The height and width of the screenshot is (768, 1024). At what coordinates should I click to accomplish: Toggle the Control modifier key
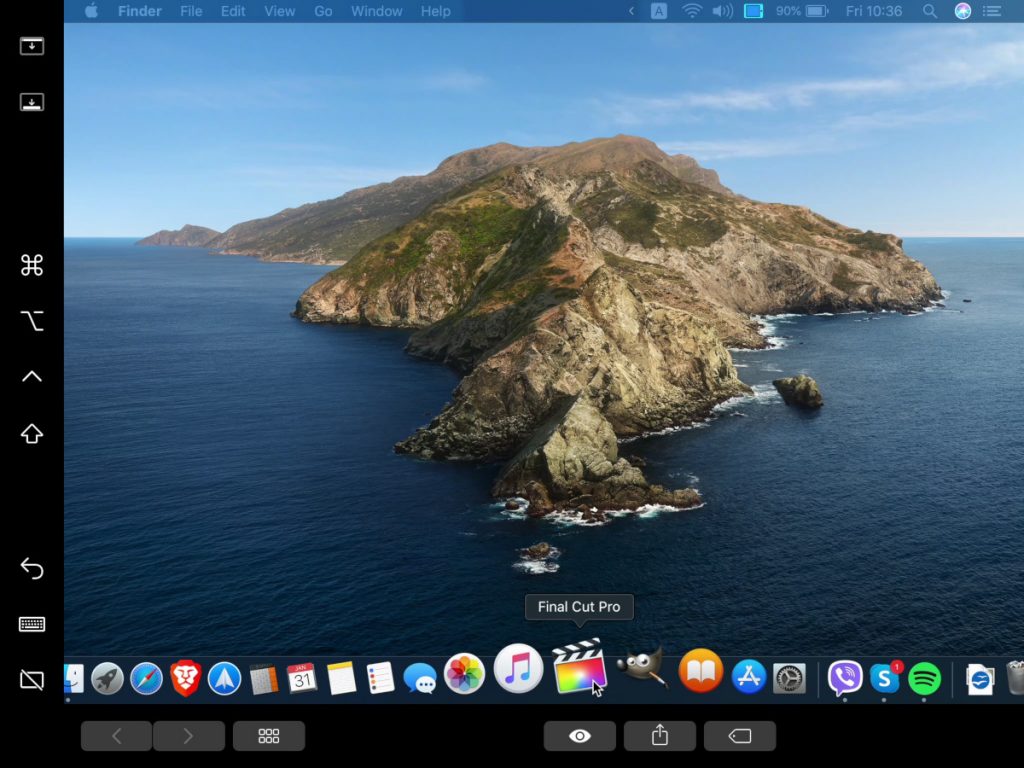click(31, 377)
